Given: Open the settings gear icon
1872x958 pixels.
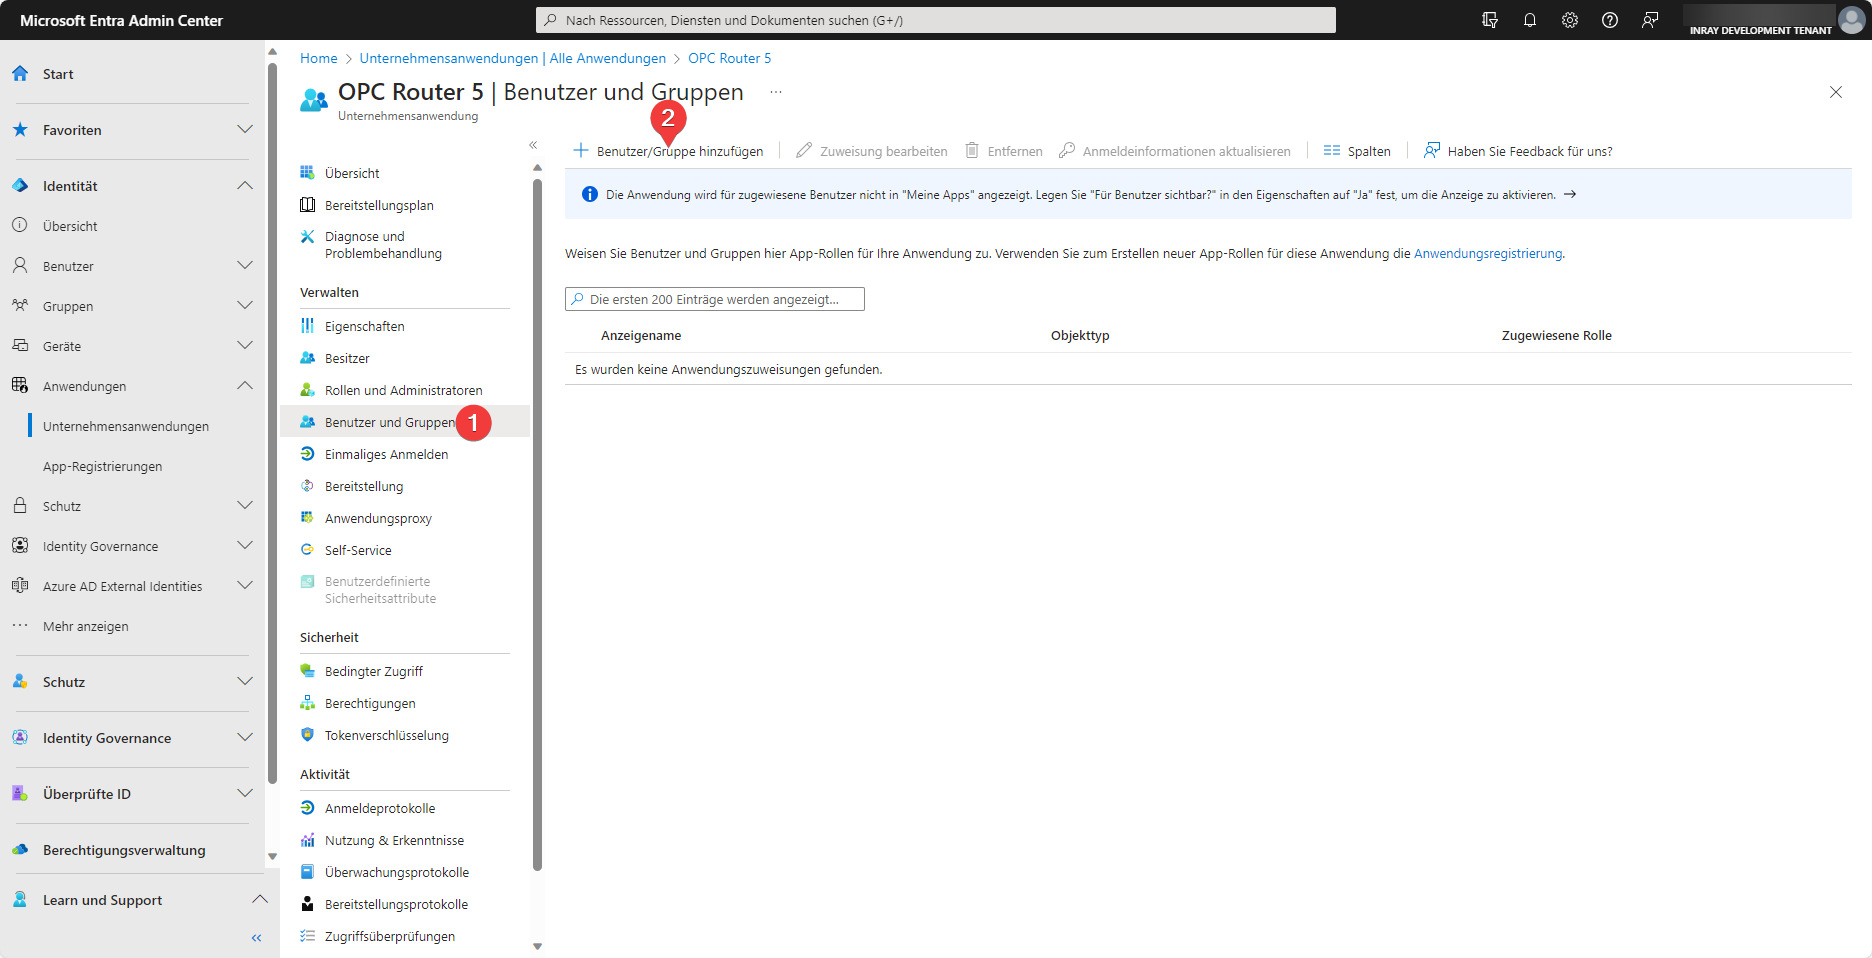Looking at the screenshot, I should (x=1569, y=20).
